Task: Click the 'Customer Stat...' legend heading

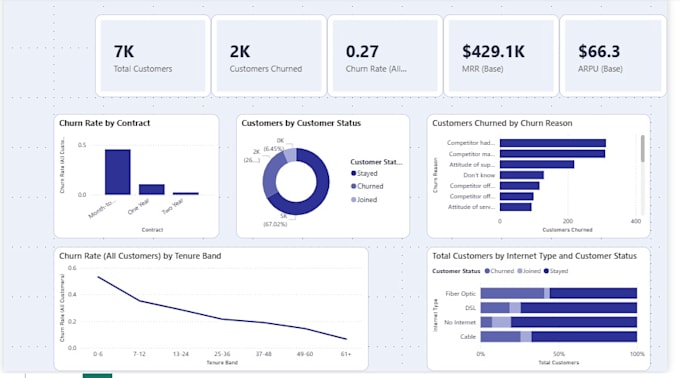Action: (376, 162)
